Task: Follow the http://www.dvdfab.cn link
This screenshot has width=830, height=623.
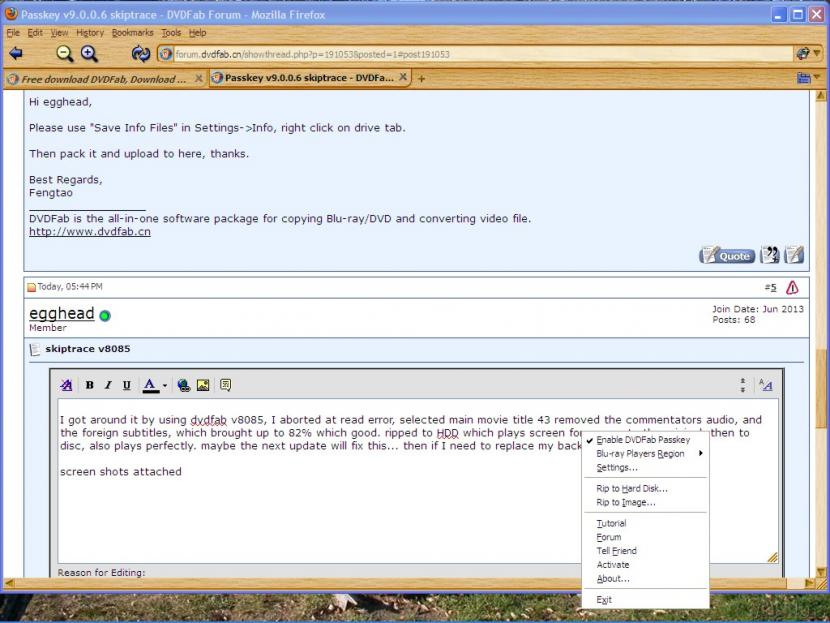Action: click(x=90, y=231)
